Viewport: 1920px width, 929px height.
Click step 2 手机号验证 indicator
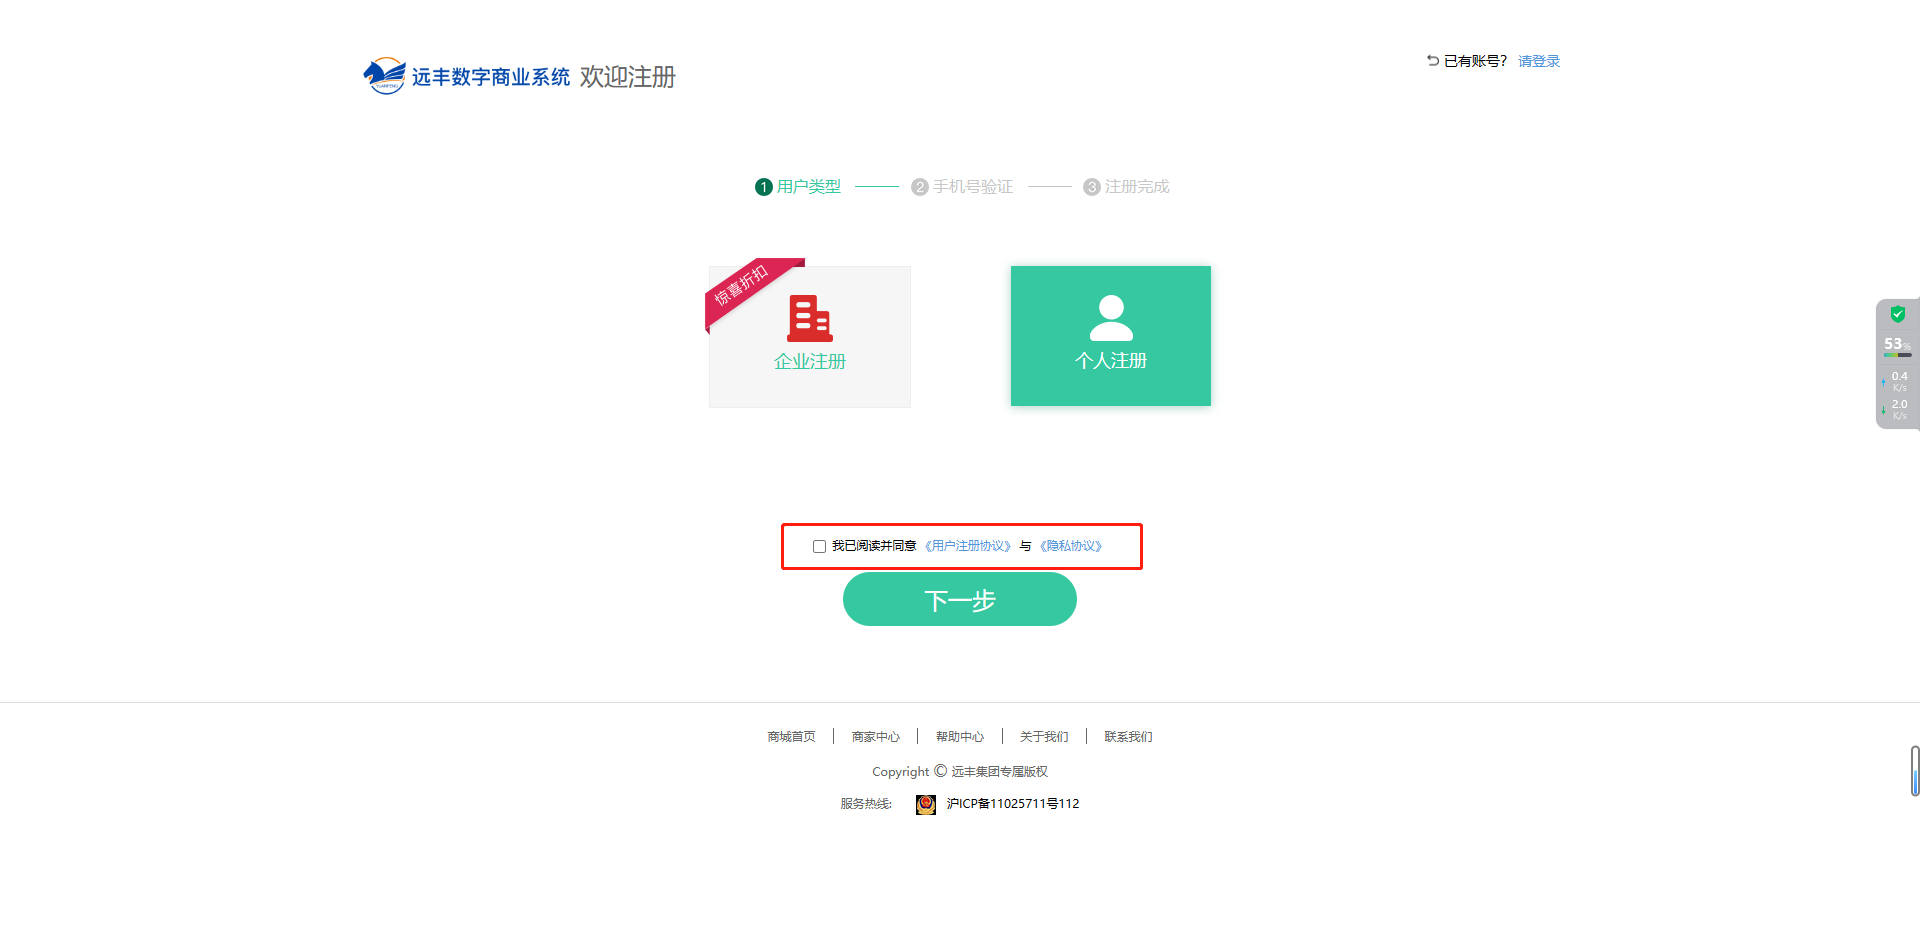point(962,187)
